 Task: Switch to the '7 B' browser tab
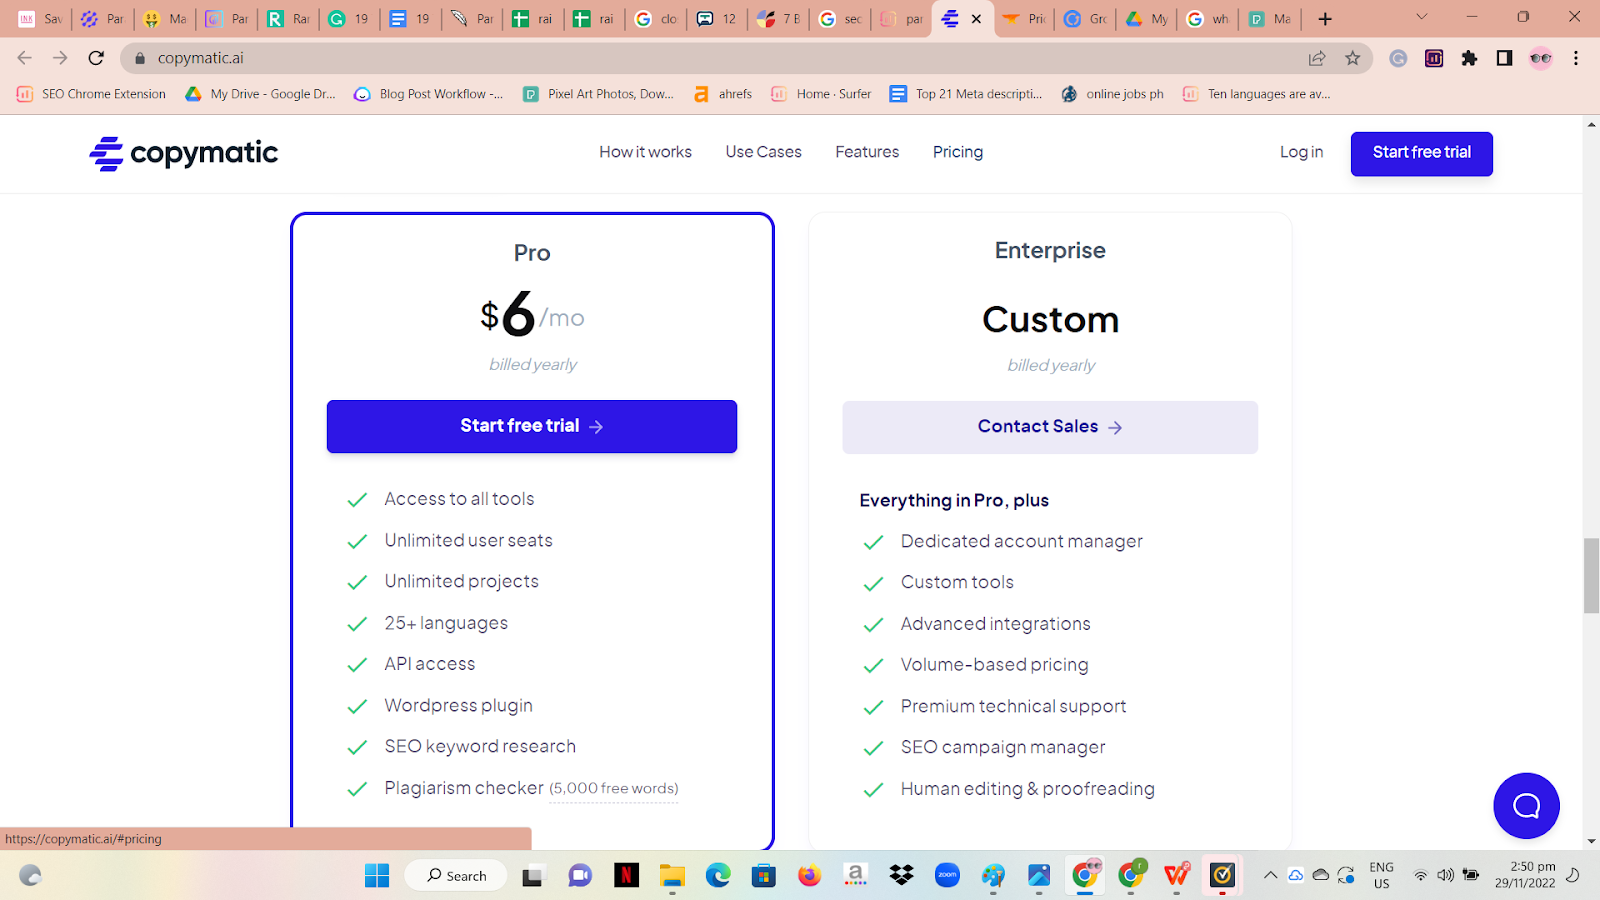tap(778, 19)
